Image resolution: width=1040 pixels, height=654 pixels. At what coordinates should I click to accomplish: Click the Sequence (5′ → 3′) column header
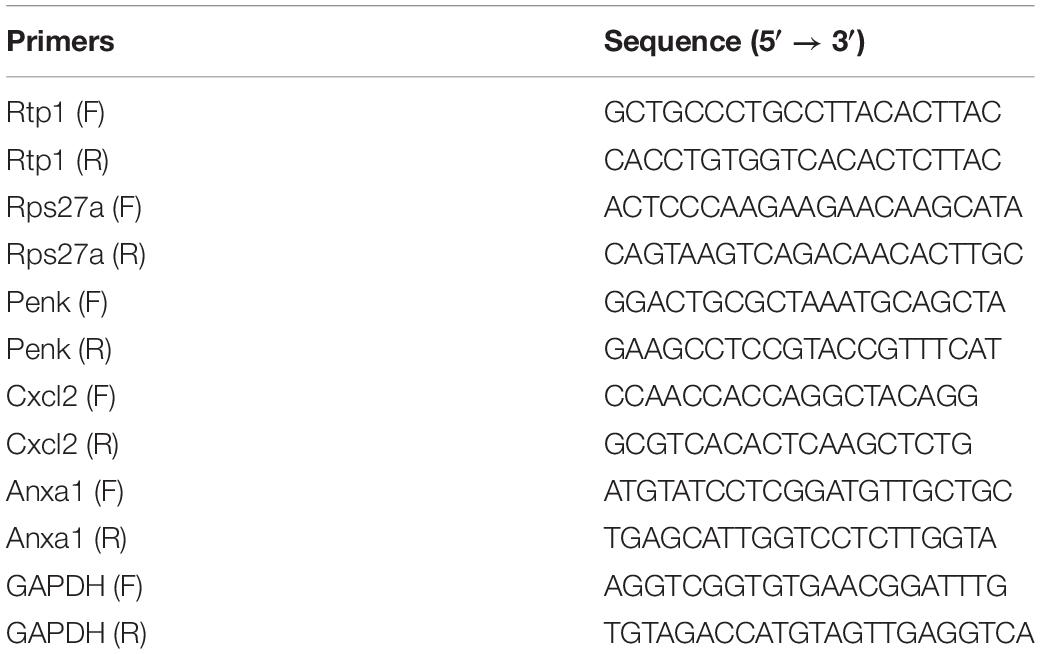coord(734,42)
